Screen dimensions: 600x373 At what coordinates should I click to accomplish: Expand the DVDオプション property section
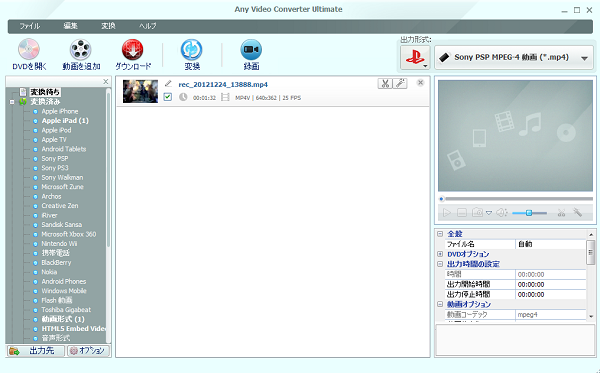click(440, 254)
